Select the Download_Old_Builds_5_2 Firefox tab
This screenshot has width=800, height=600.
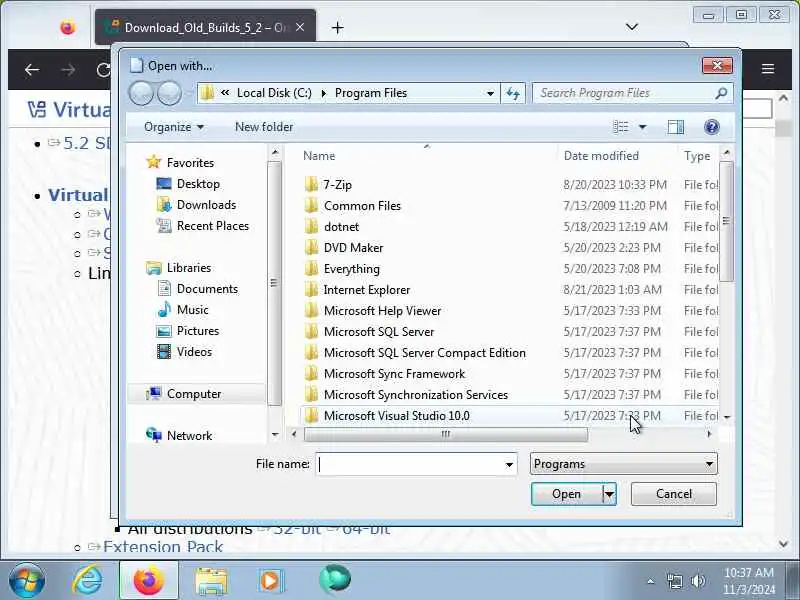click(x=205, y=28)
